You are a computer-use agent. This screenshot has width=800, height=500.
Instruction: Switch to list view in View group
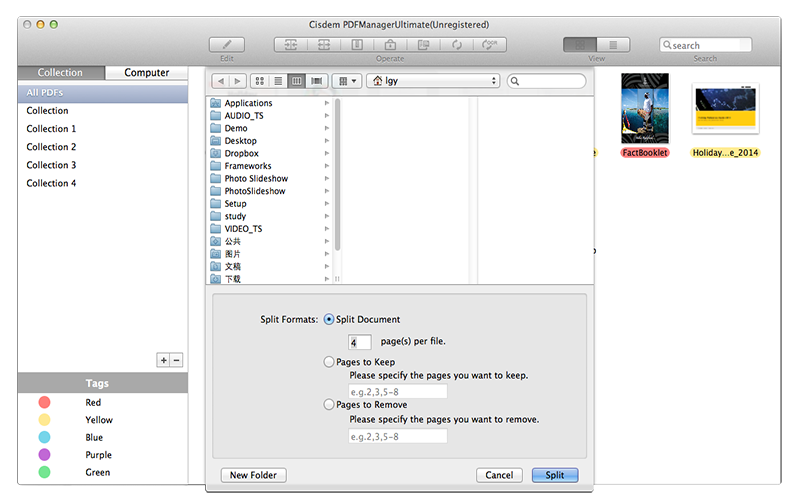(x=613, y=45)
